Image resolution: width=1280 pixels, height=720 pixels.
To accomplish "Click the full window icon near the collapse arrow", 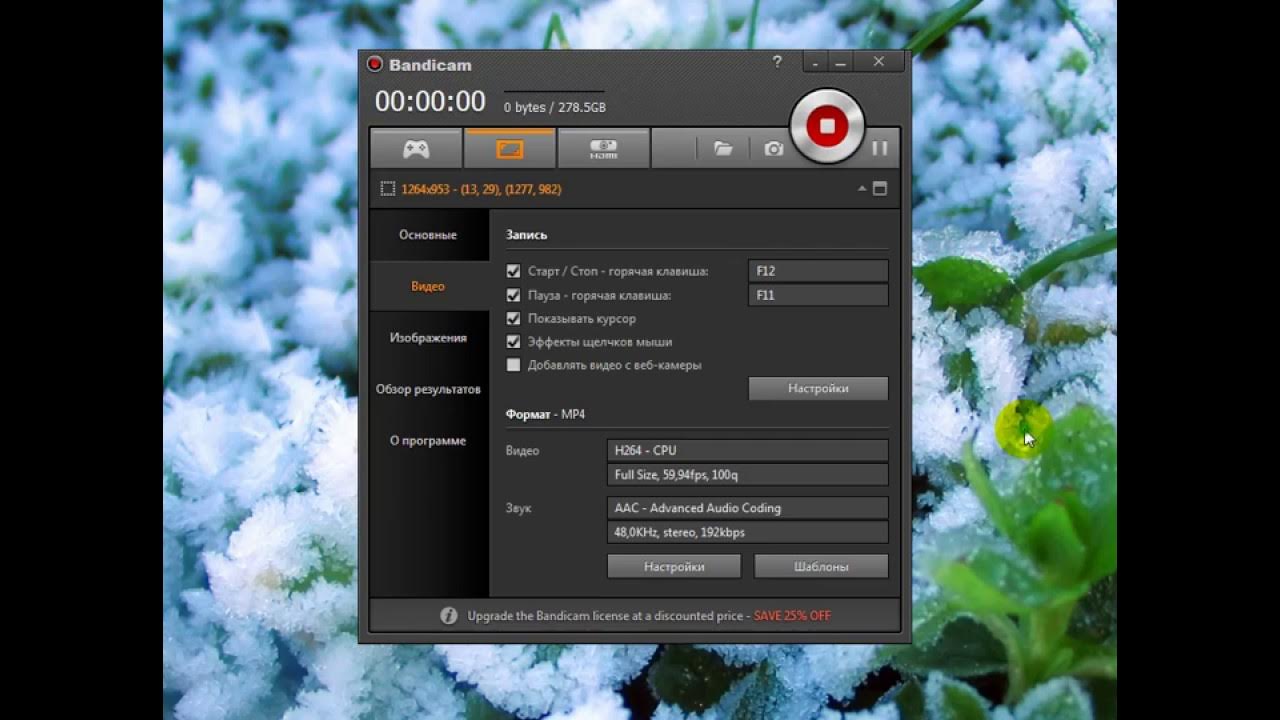I will tap(880, 189).
